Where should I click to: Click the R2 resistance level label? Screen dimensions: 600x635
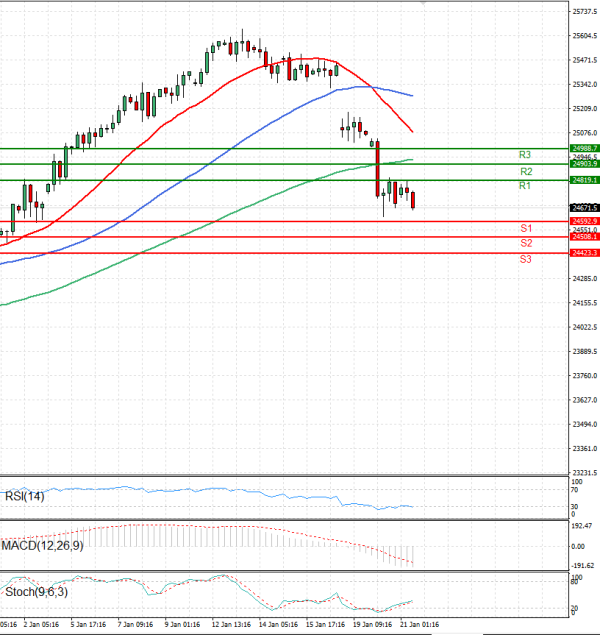coord(525,172)
